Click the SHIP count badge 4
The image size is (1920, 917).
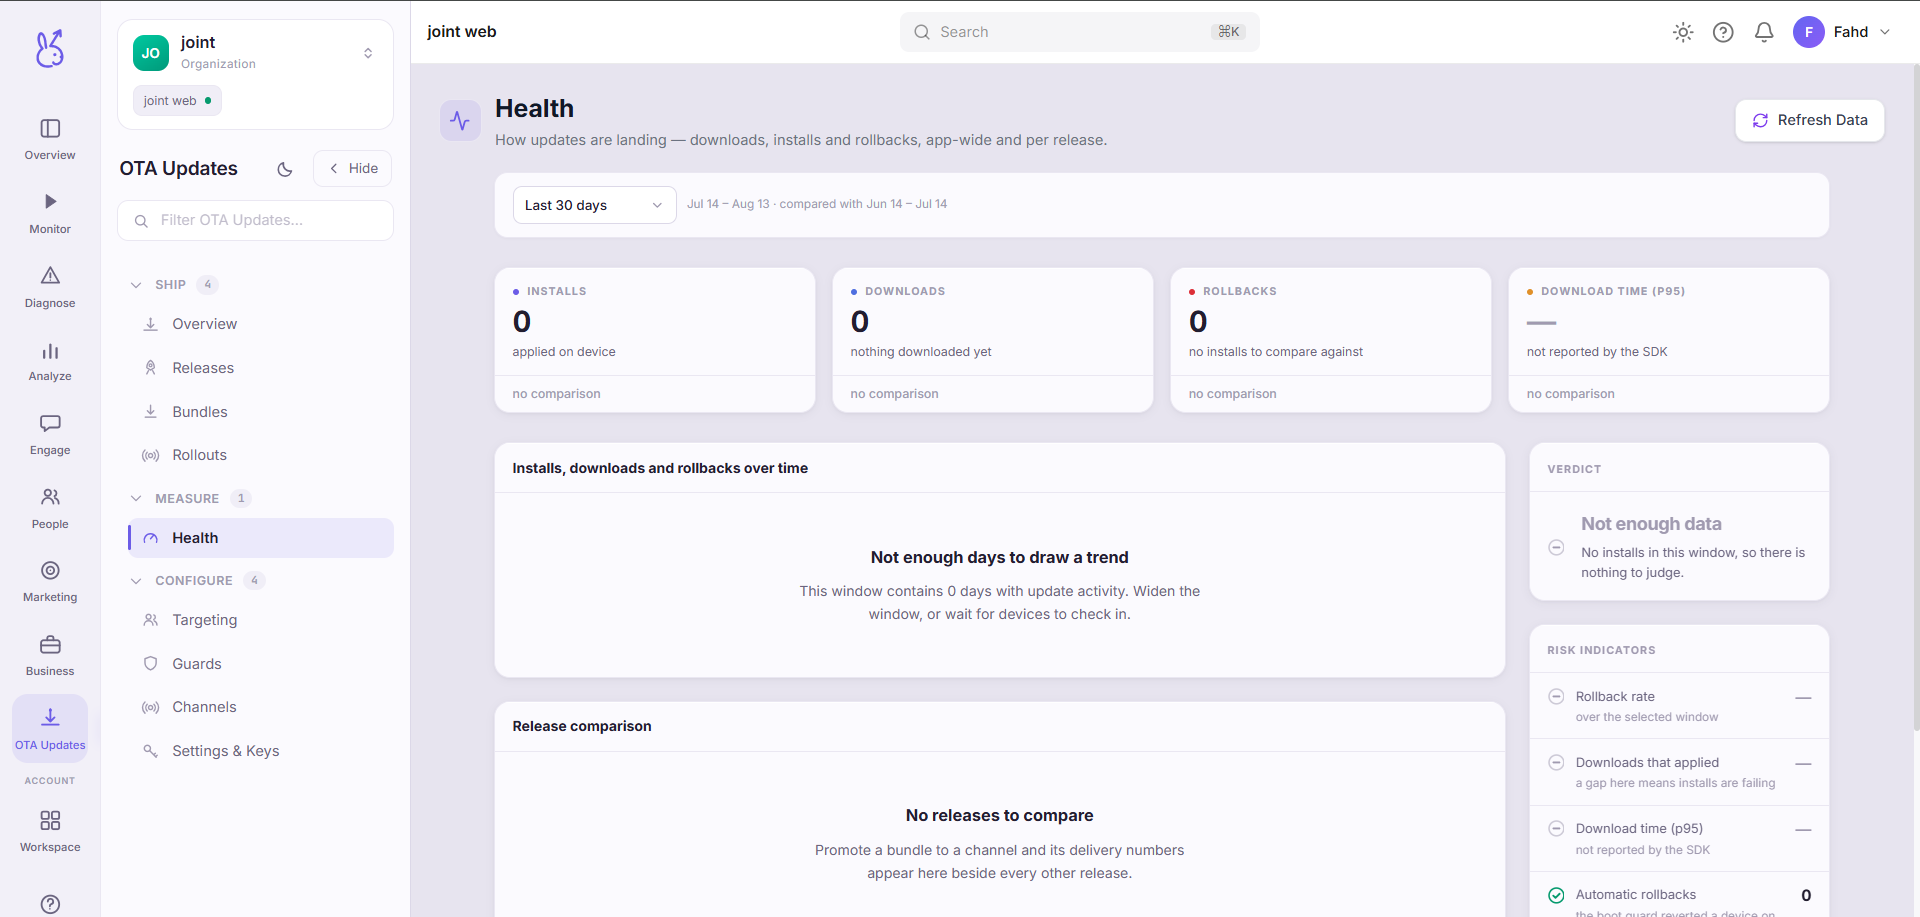coord(208,285)
